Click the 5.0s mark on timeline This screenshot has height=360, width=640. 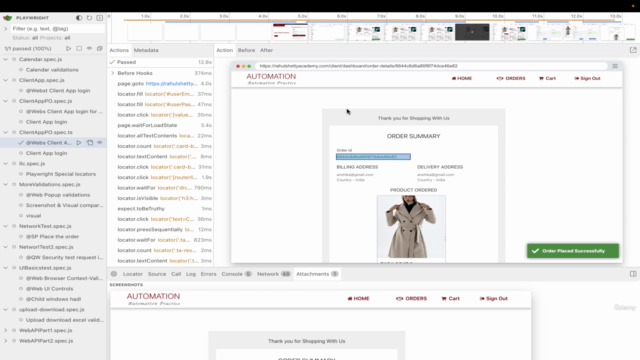302,16
